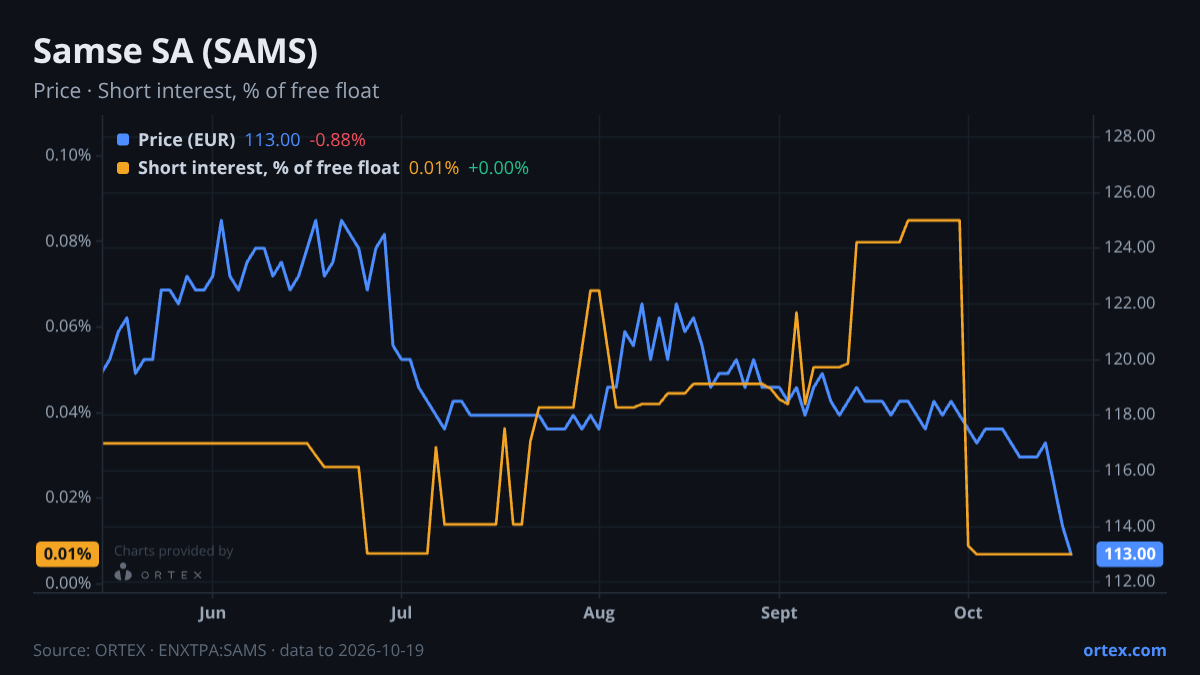
Task: Click the 0.06% left axis label
Action: pyautogui.click(x=68, y=327)
